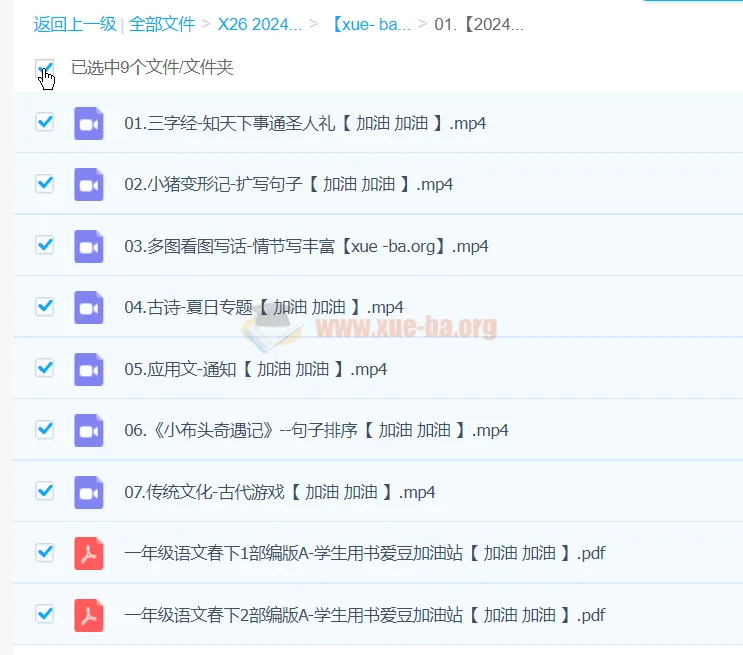Open the 【xue- ba... breadcrumb folder

[370, 24]
